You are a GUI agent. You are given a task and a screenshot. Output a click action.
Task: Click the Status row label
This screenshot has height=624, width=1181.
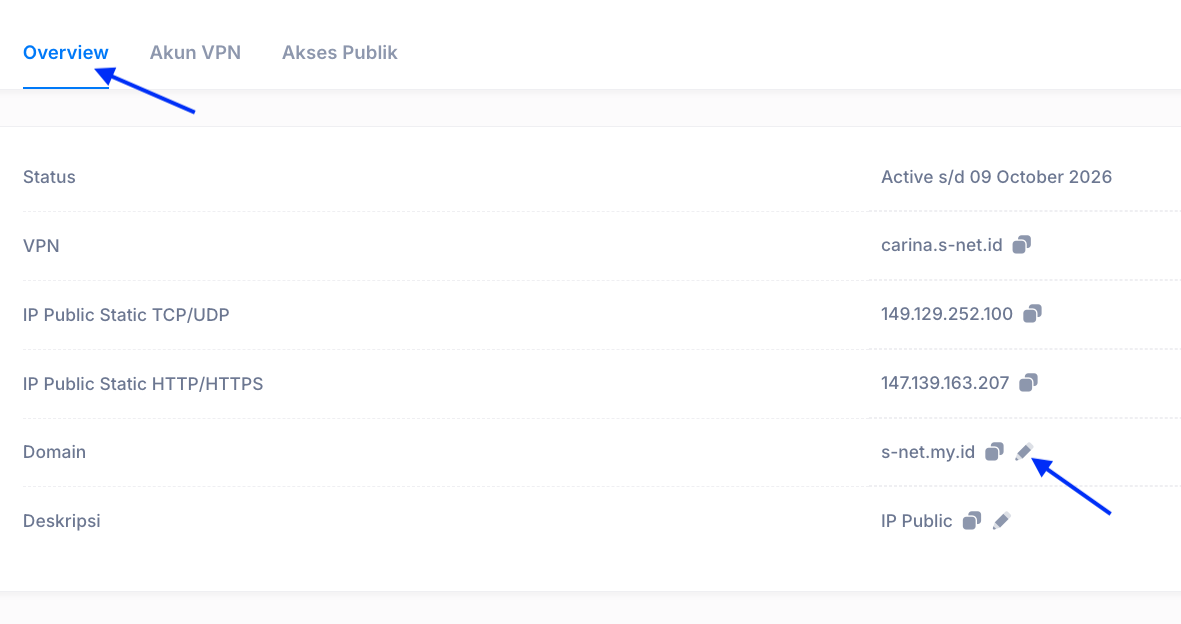pos(49,177)
